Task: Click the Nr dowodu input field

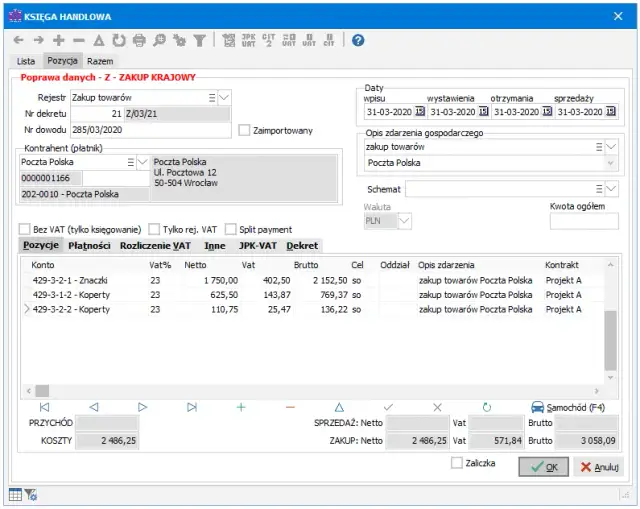Action: pos(152,130)
